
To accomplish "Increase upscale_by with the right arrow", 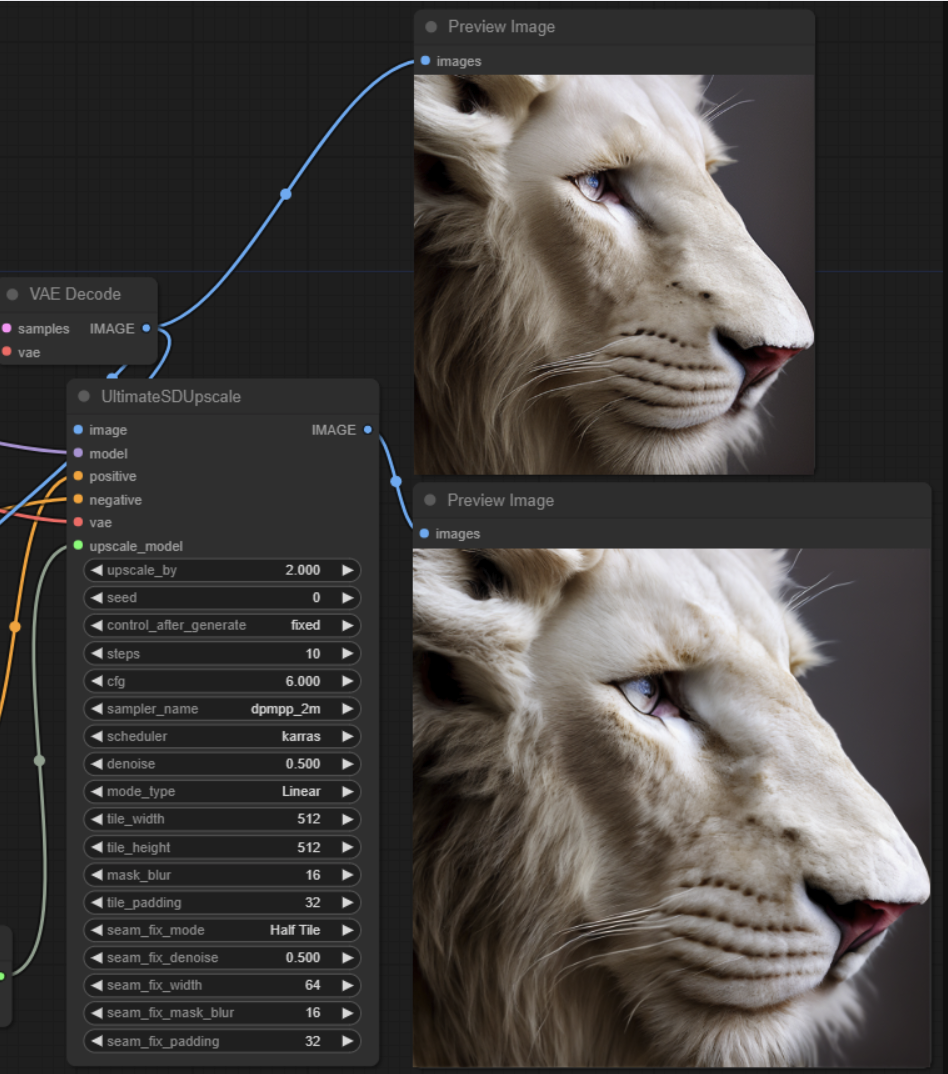I will pyautogui.click(x=347, y=570).
